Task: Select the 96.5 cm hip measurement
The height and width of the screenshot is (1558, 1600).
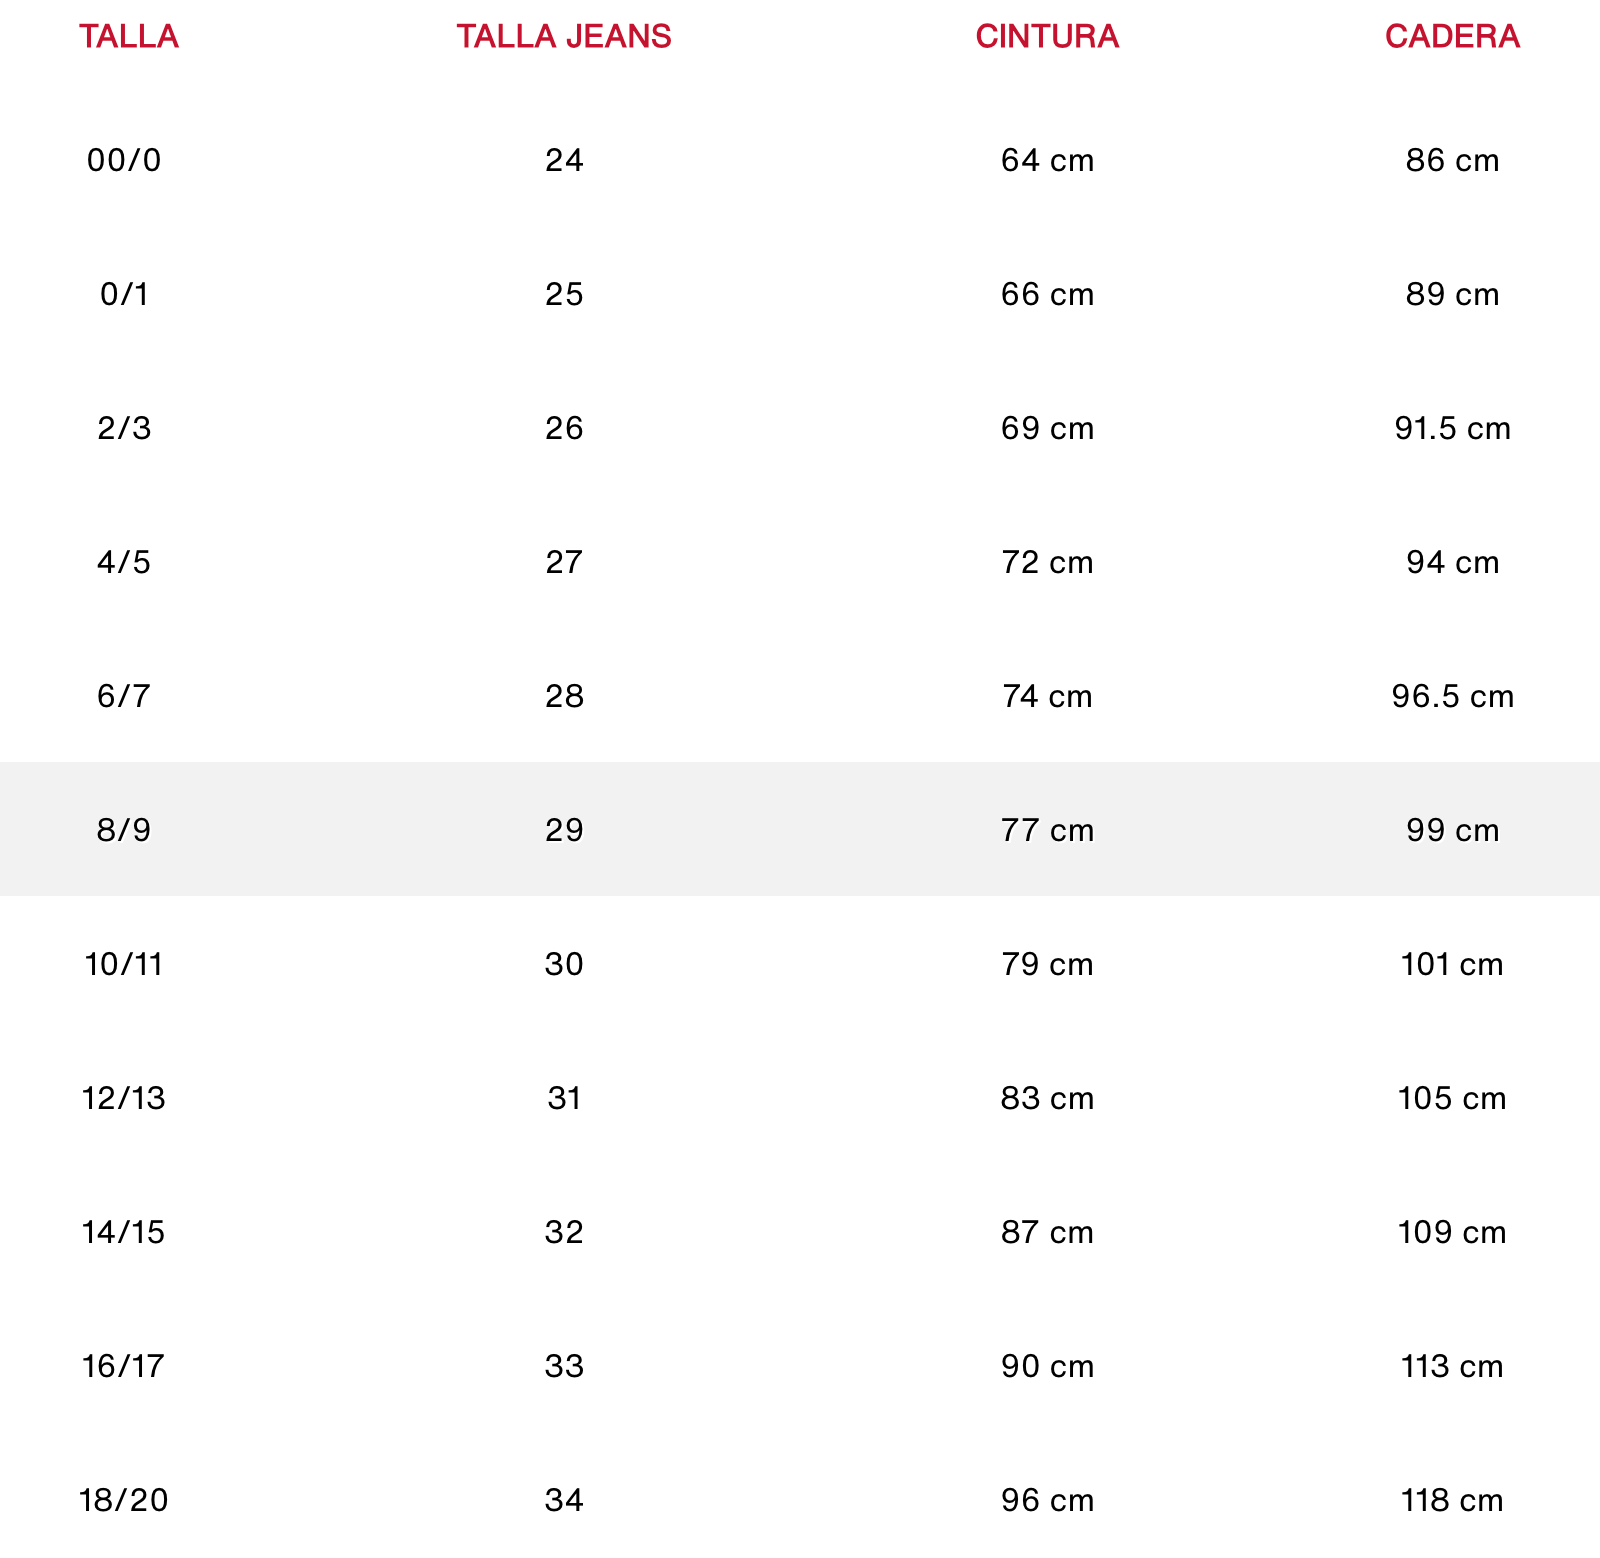Action: click(1452, 696)
